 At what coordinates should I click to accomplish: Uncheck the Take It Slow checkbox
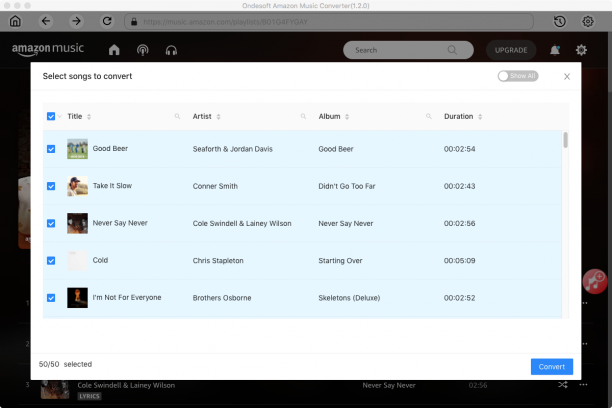tap(51, 186)
